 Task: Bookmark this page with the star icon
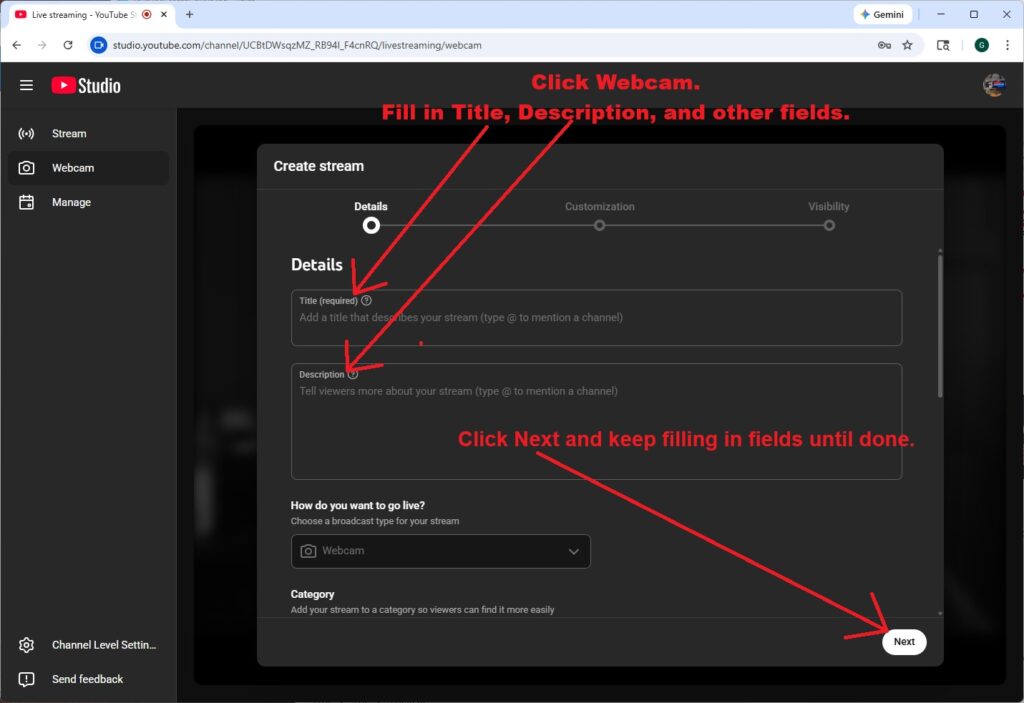coord(907,45)
